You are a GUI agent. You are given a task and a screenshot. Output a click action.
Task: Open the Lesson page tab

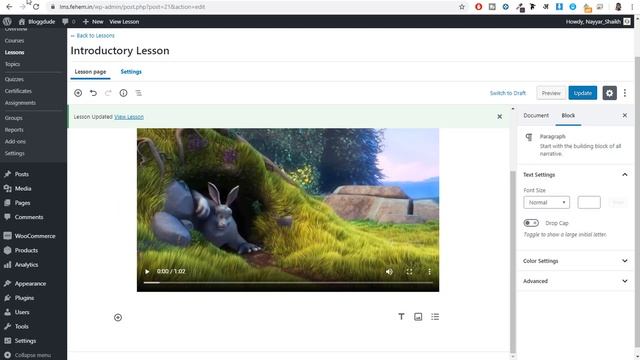click(90, 72)
